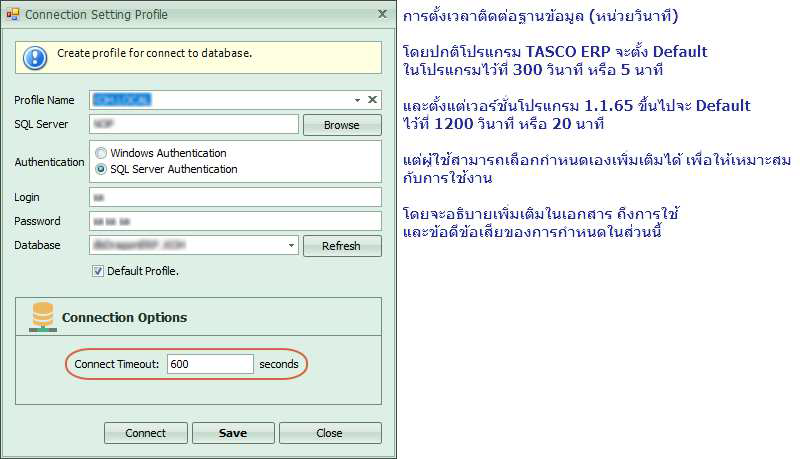801x459 pixels.
Task: Click into the Login field
Action: tap(236, 197)
